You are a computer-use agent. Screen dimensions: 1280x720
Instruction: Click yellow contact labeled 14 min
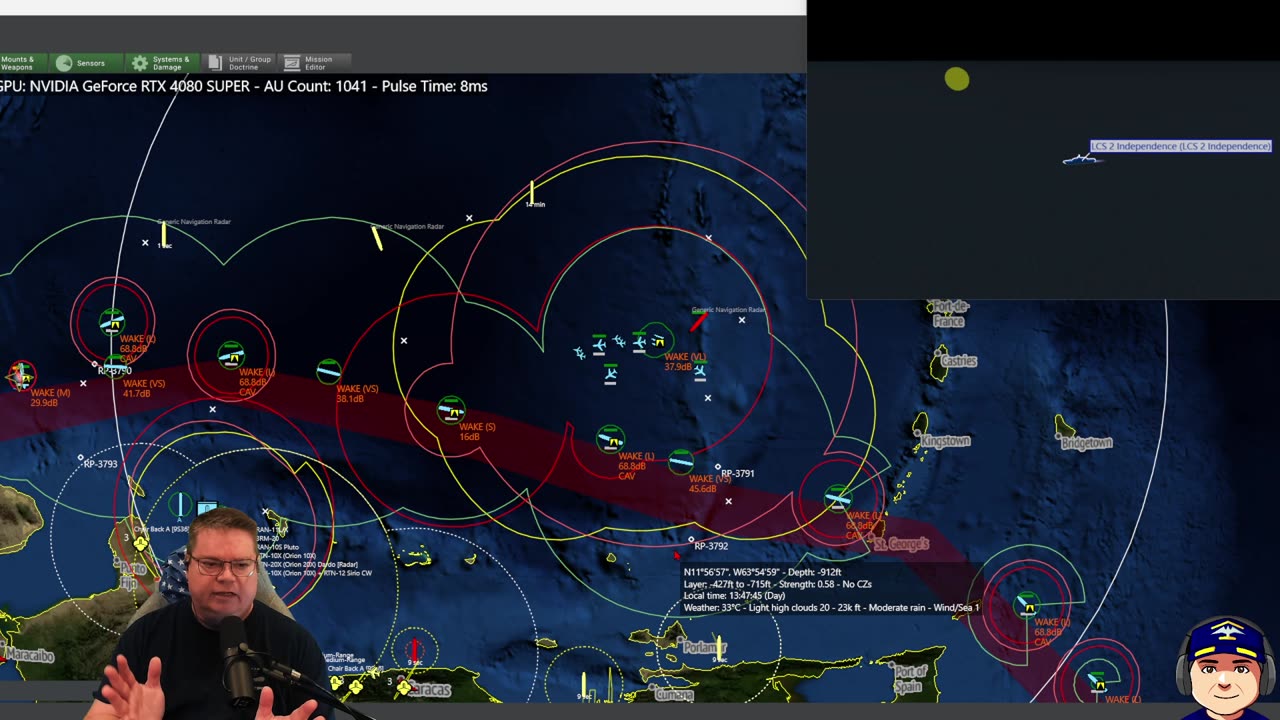532,192
